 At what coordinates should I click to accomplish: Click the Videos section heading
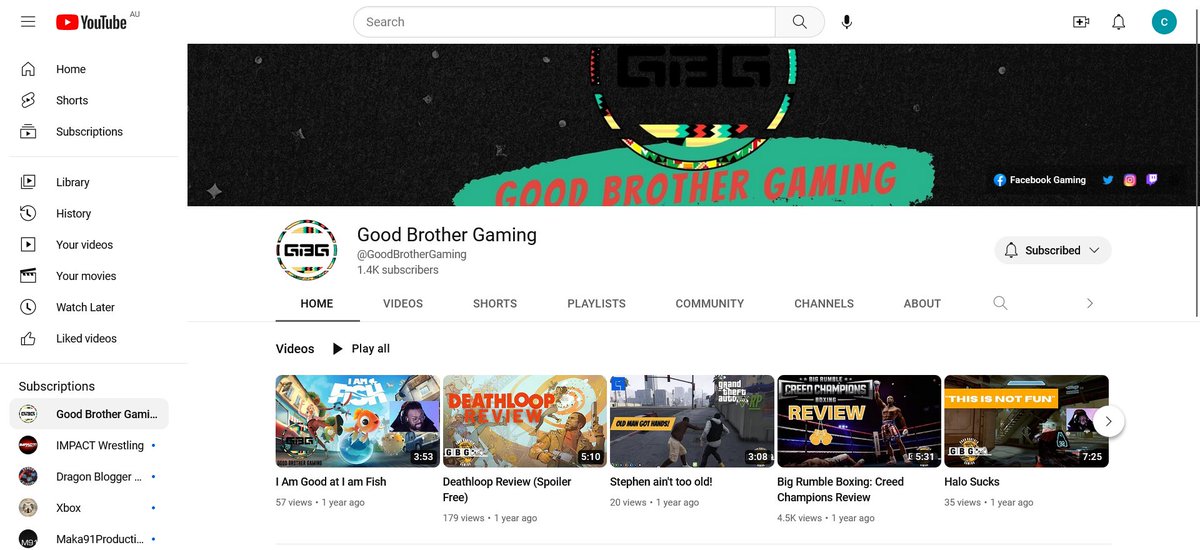[295, 348]
